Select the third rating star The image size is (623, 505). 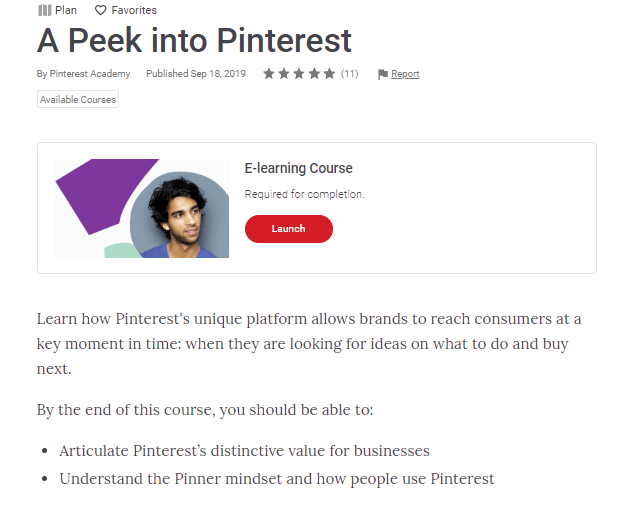point(299,74)
